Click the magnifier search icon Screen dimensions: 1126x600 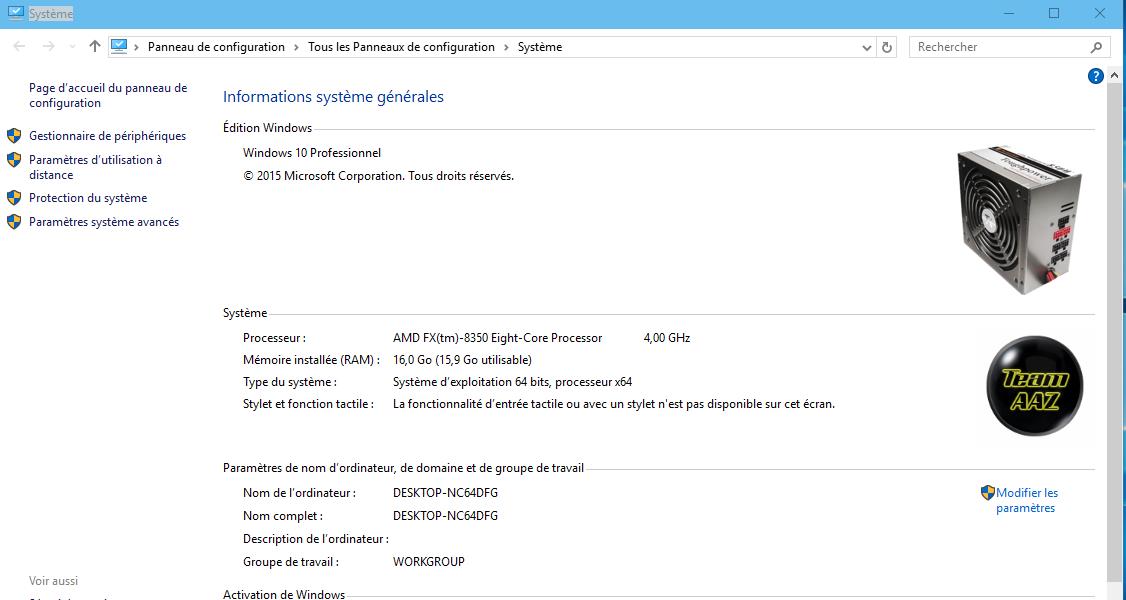point(1096,47)
